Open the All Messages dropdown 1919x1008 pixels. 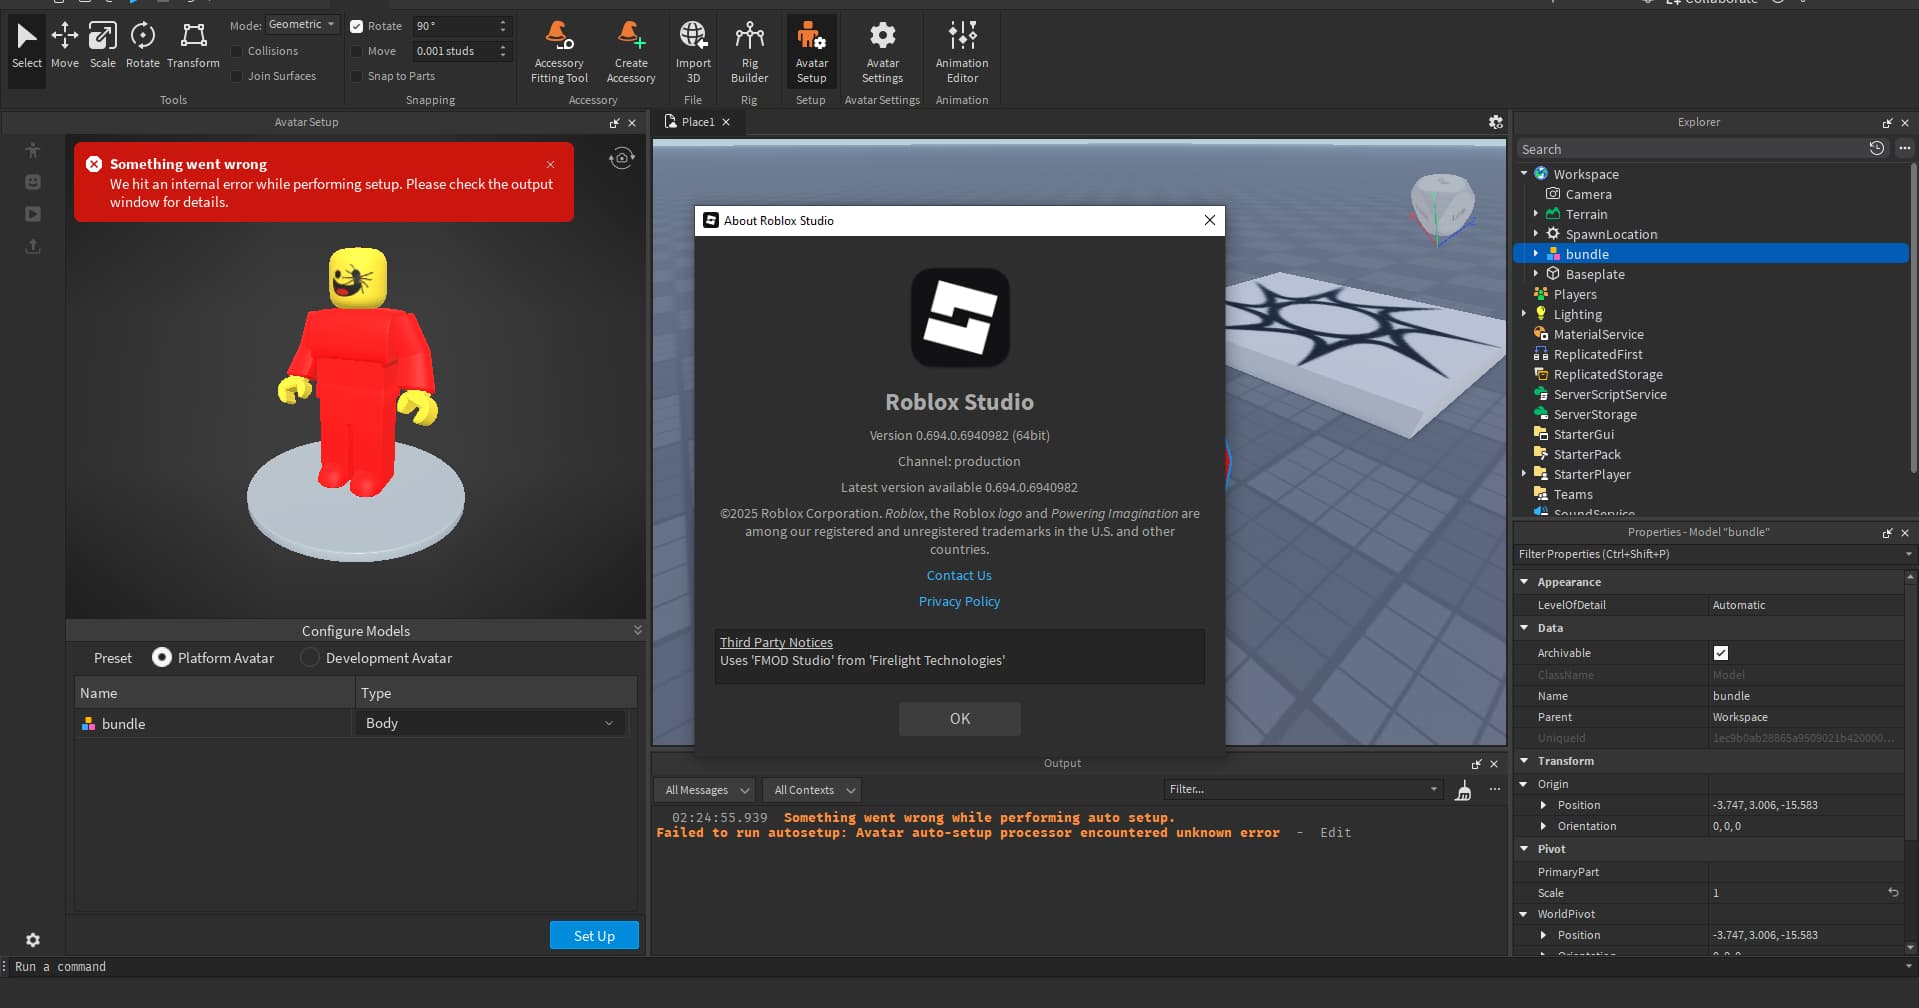click(707, 790)
